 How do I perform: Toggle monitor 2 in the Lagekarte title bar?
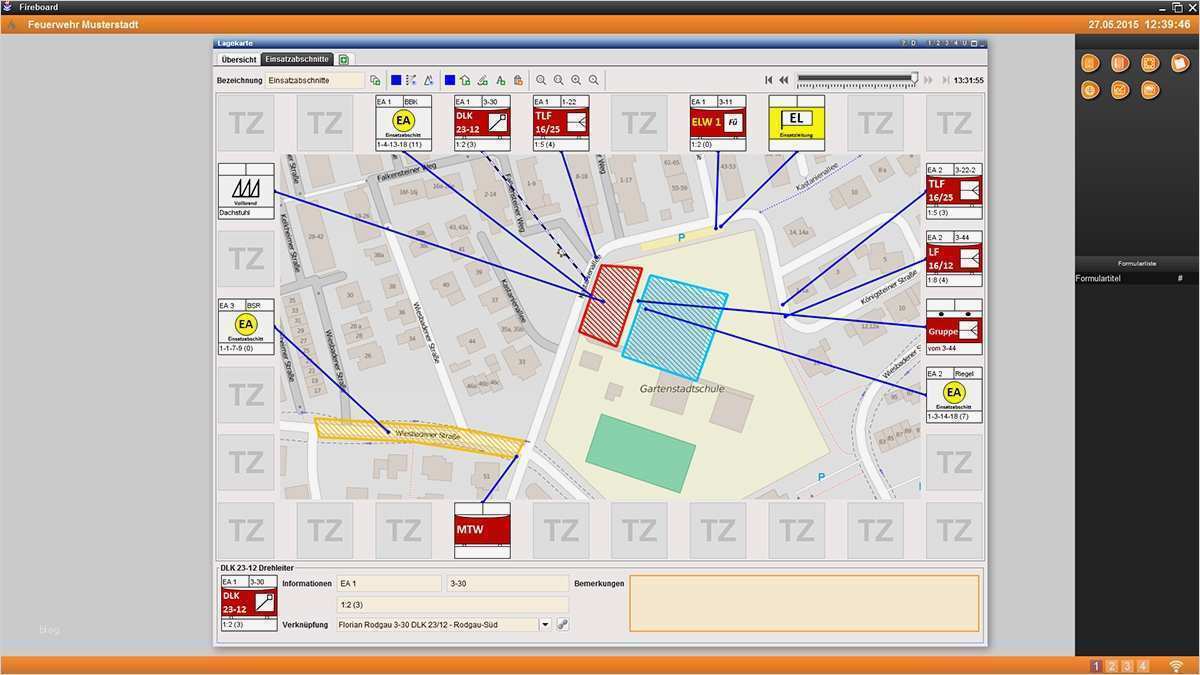(x=937, y=43)
